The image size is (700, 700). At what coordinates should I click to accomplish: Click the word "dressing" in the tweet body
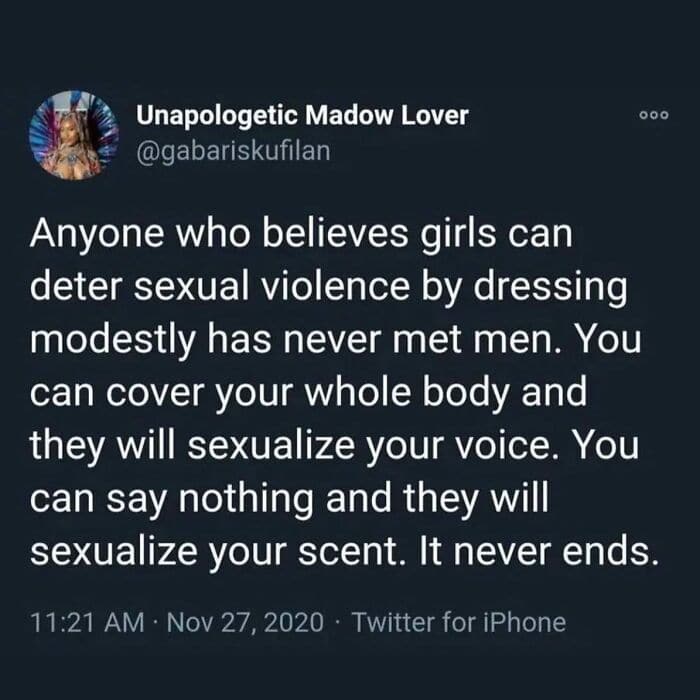pyautogui.click(x=550, y=288)
